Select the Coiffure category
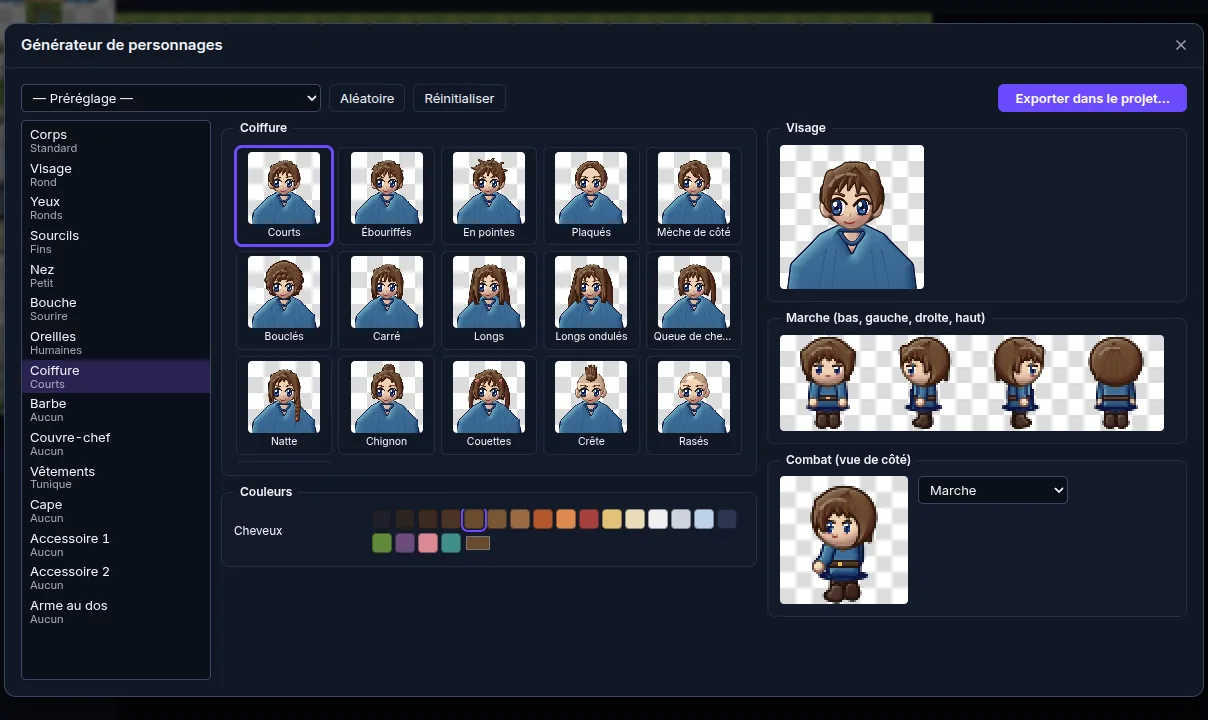The height and width of the screenshot is (720, 1208). (116, 377)
